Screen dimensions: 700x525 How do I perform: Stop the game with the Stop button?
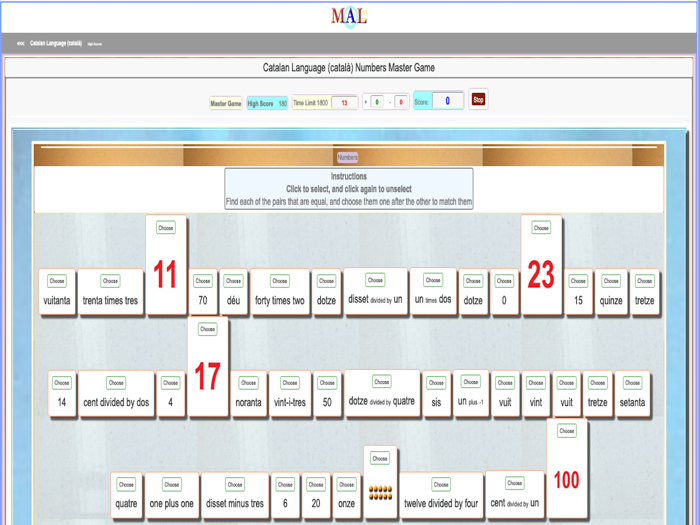[x=478, y=100]
